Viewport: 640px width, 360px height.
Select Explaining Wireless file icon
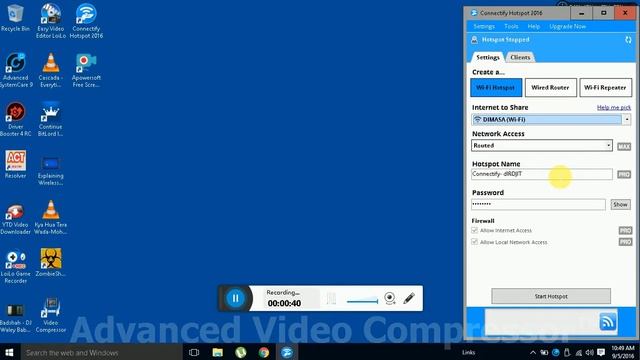51,171
